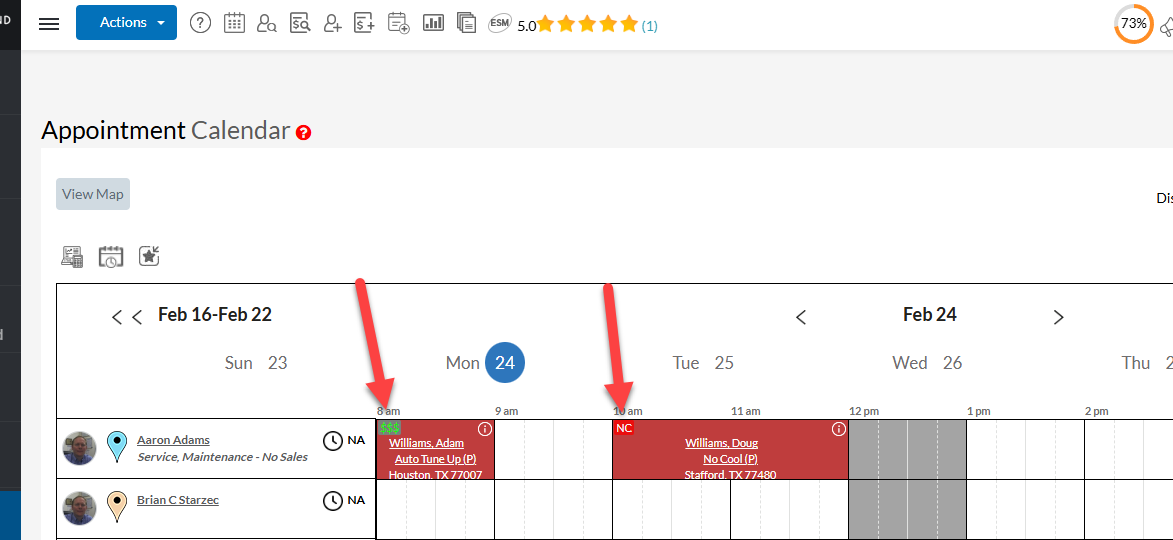Open the hamburger navigation menu
Image resolution: width=1173 pixels, height=540 pixels.
click(49, 23)
